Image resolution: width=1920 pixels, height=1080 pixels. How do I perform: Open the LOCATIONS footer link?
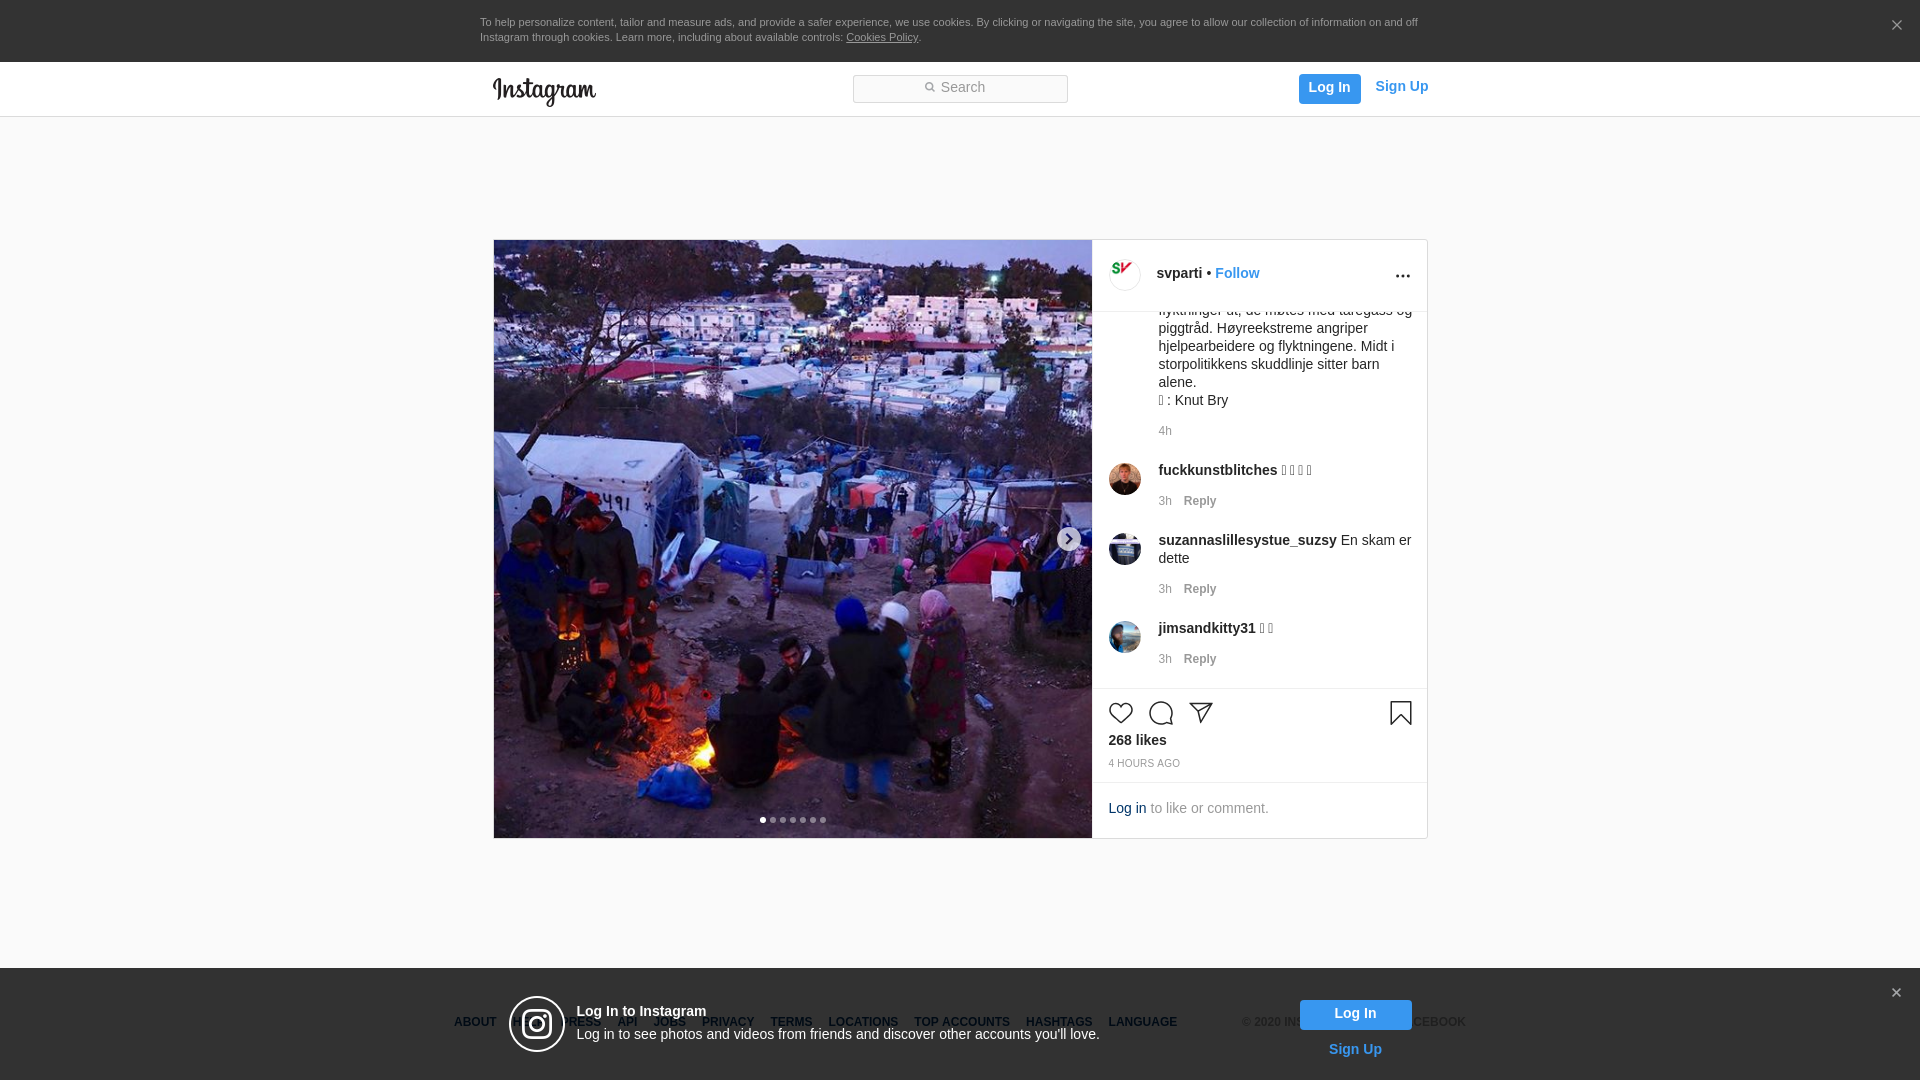862,1022
